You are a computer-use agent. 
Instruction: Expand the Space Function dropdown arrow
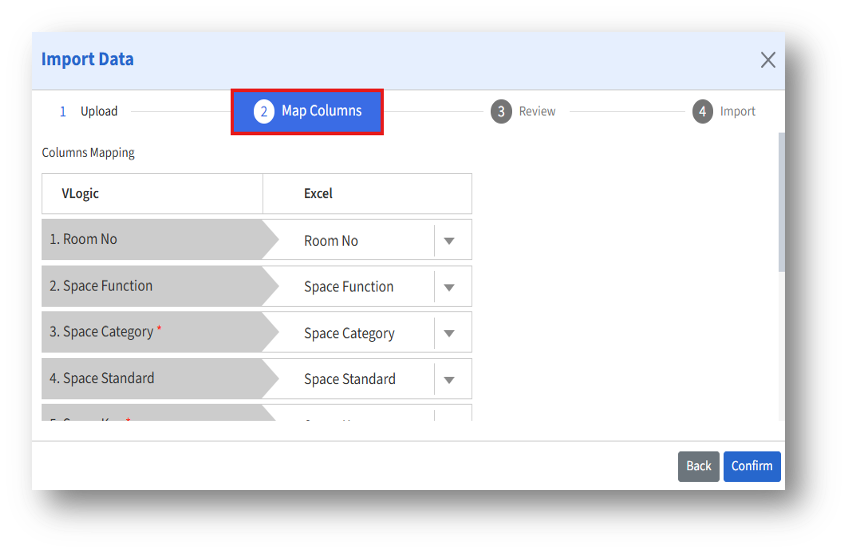[x=449, y=287]
